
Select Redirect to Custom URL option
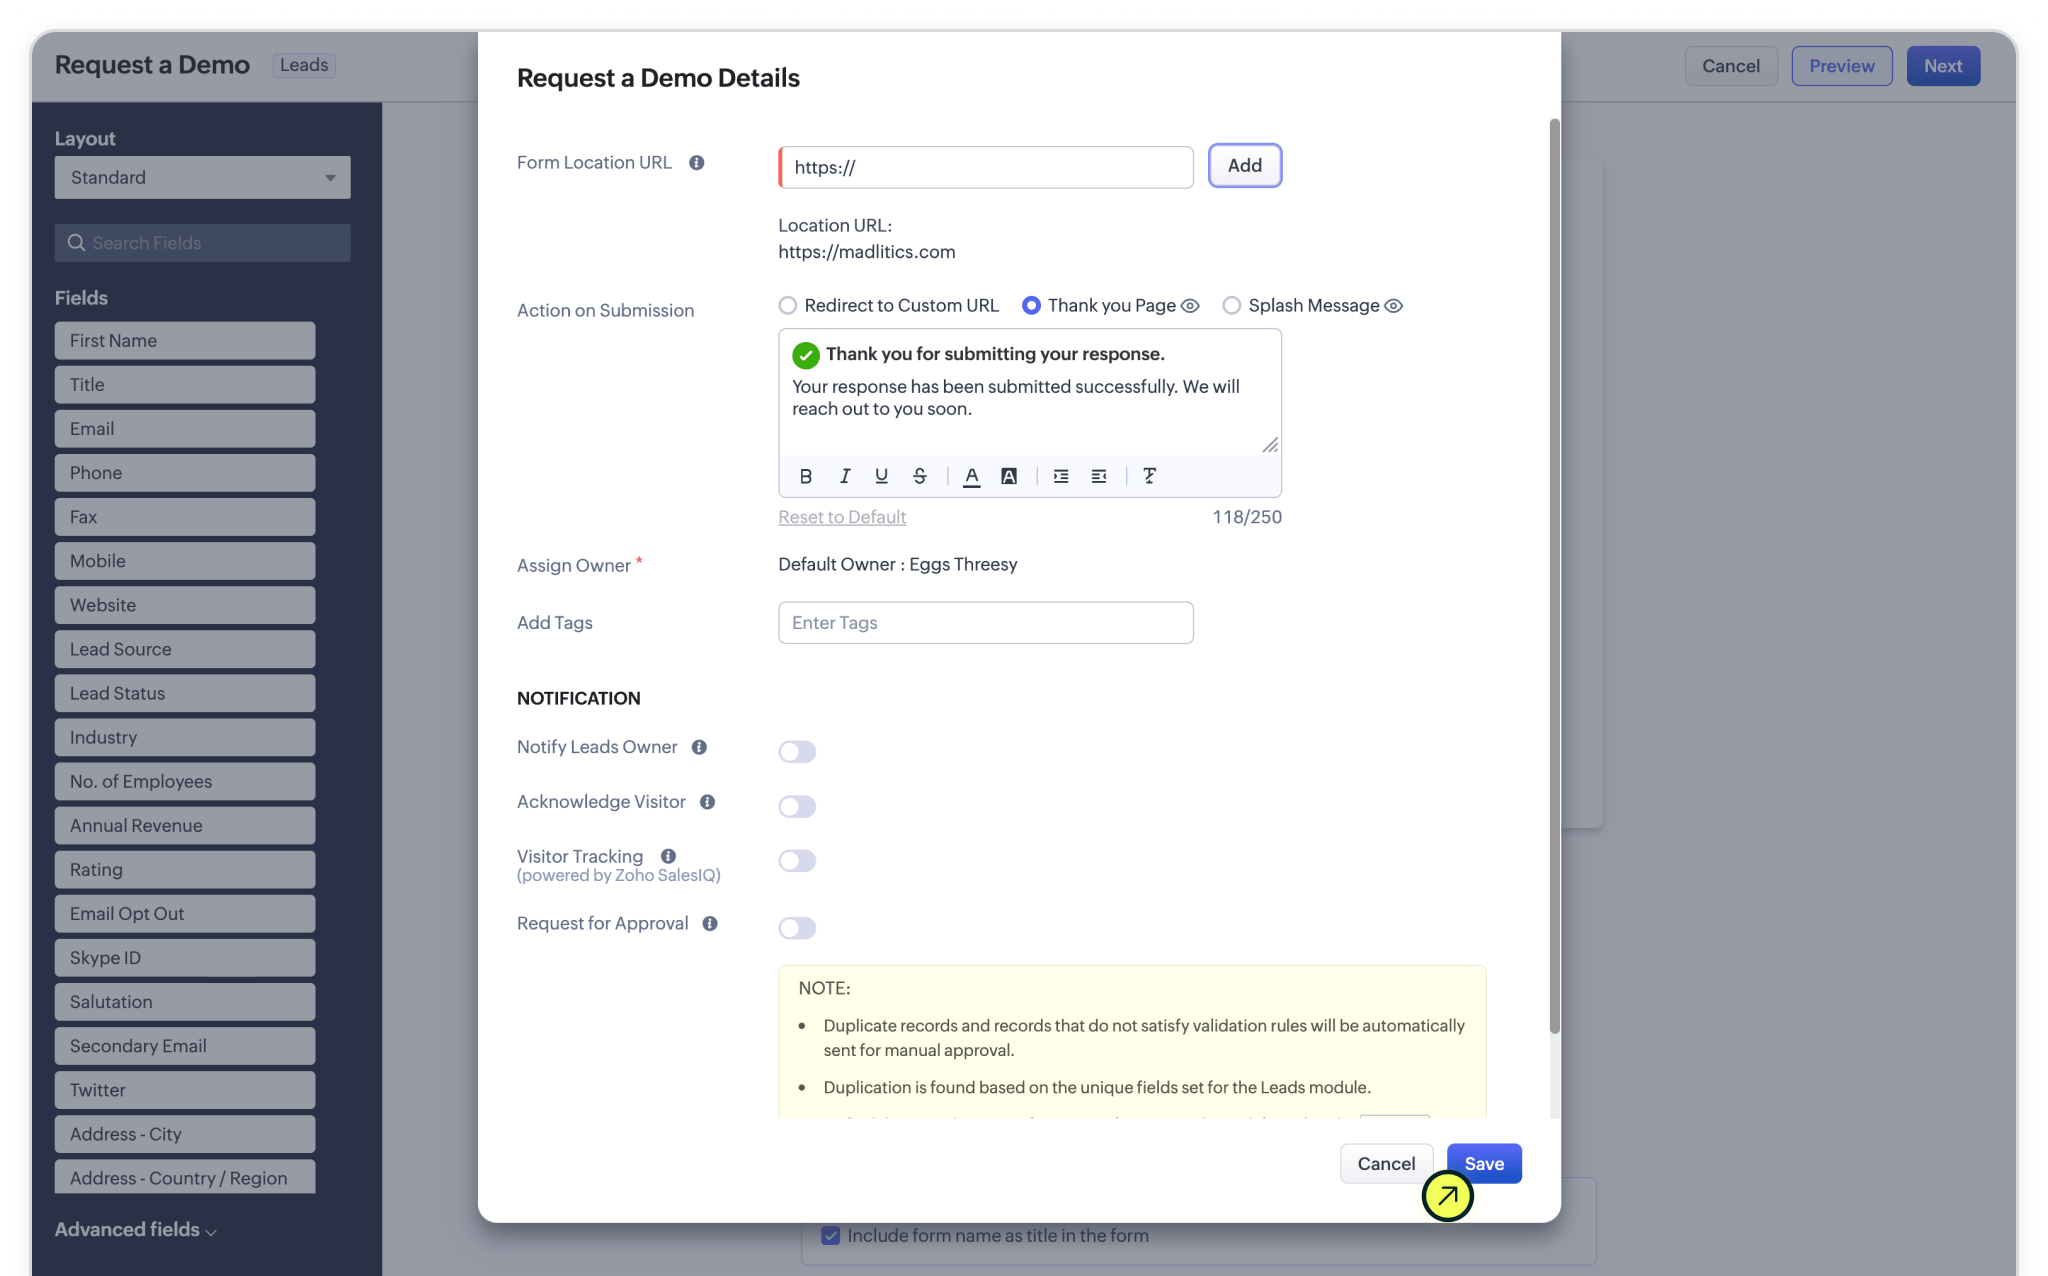(788, 306)
